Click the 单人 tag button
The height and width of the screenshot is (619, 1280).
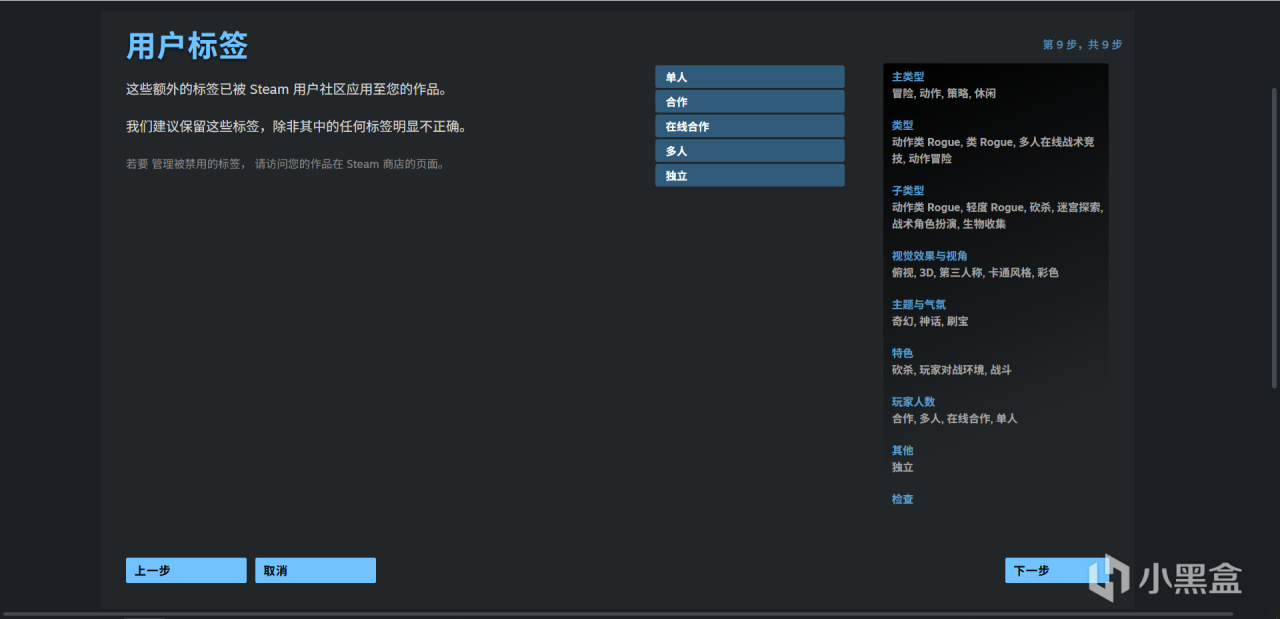point(749,77)
